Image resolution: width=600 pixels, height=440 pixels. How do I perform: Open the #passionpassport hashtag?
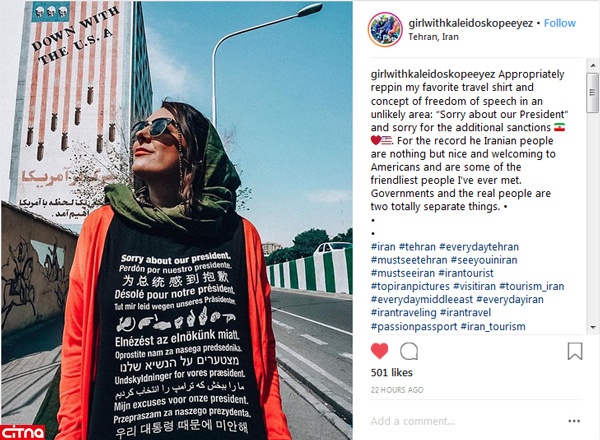414,327
